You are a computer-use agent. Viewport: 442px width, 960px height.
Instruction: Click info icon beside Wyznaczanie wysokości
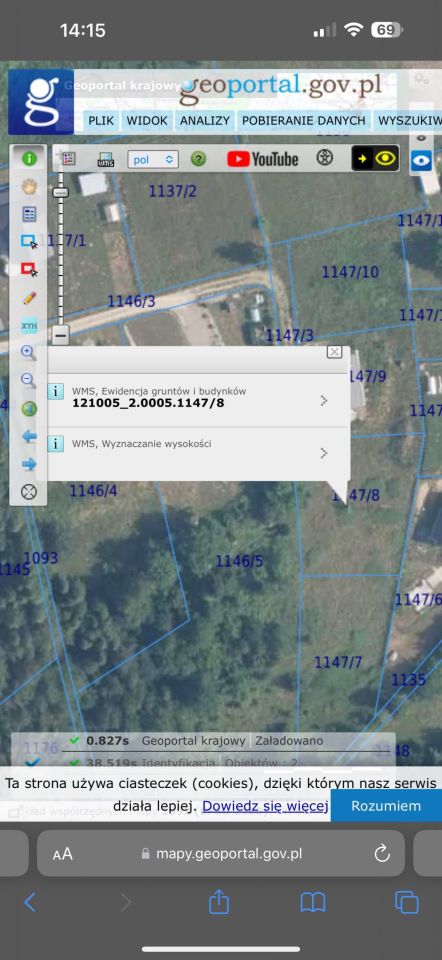pos(55,444)
